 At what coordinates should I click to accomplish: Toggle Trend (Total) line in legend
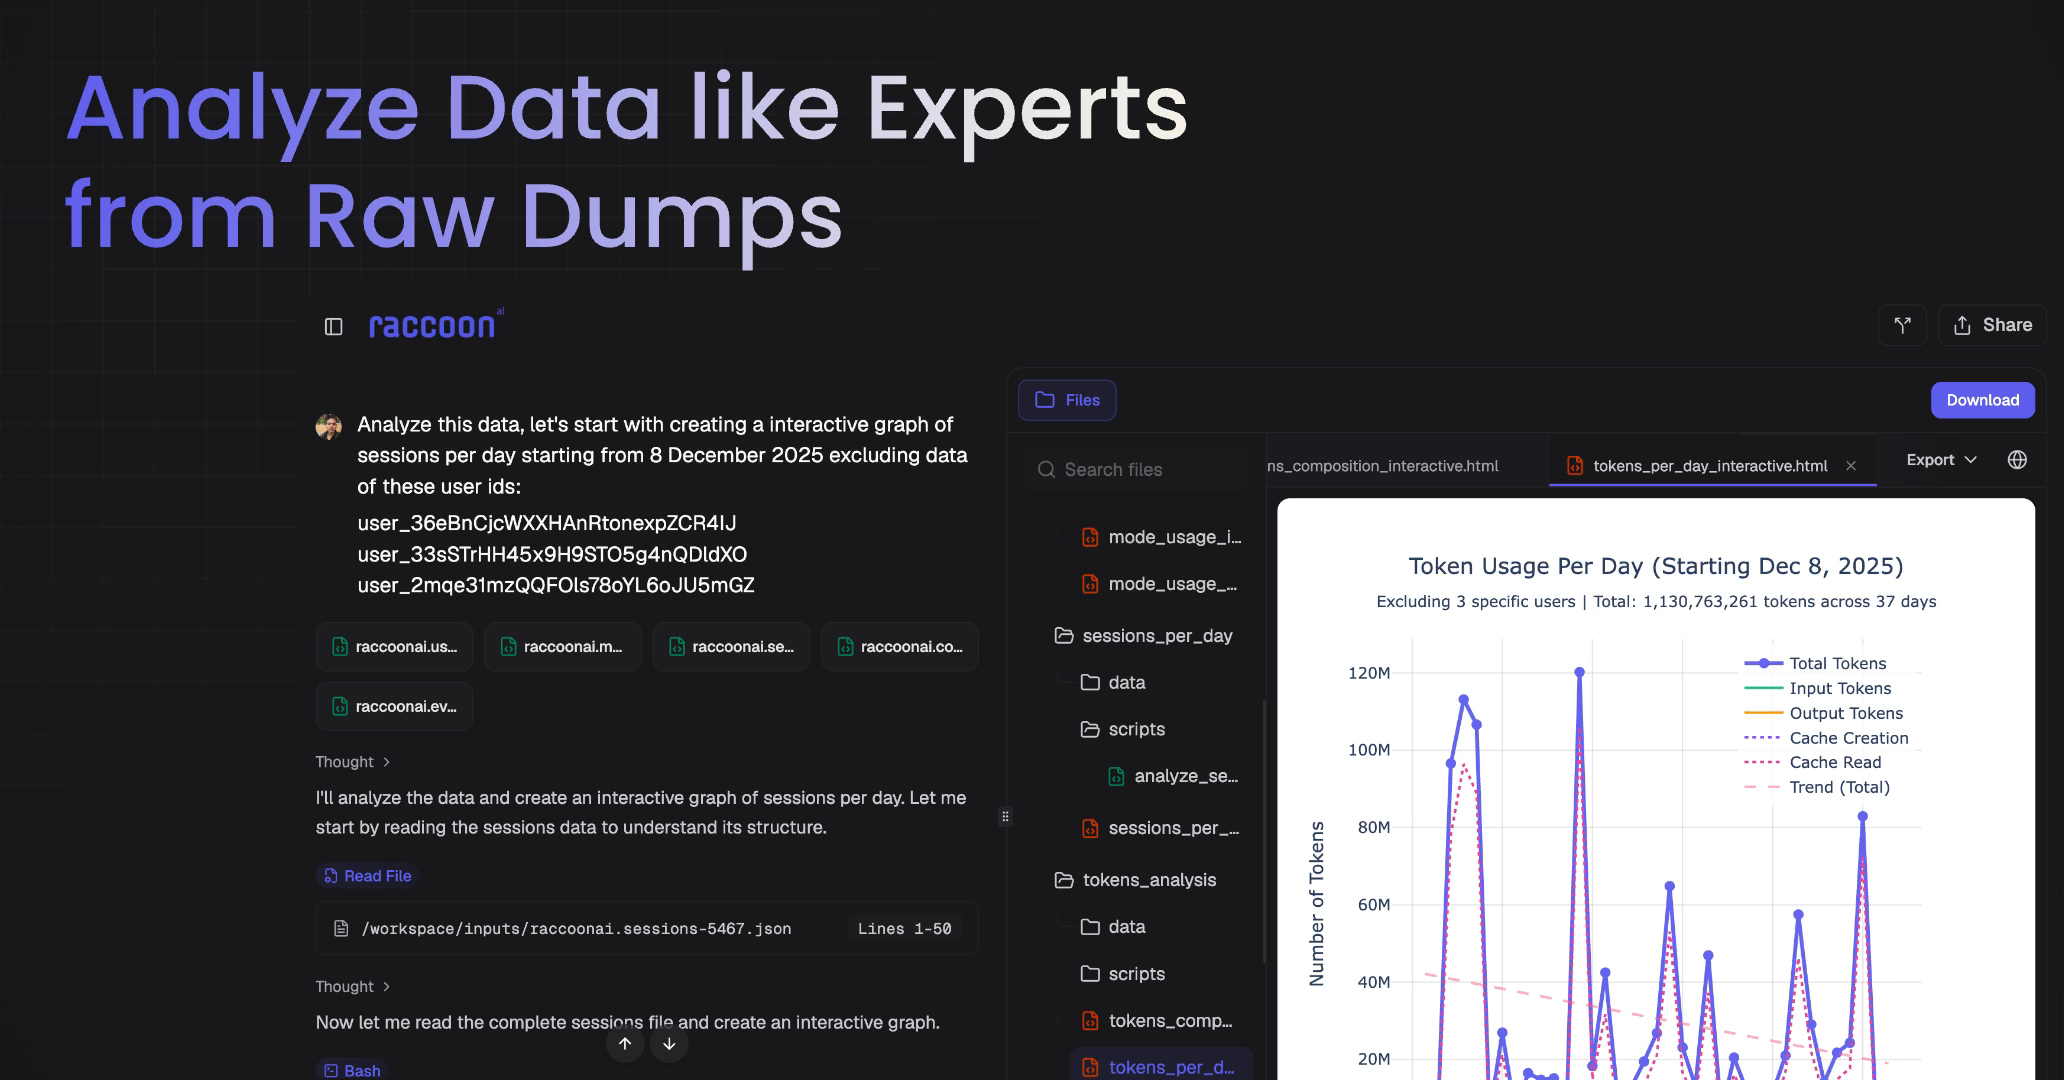[x=1838, y=787]
